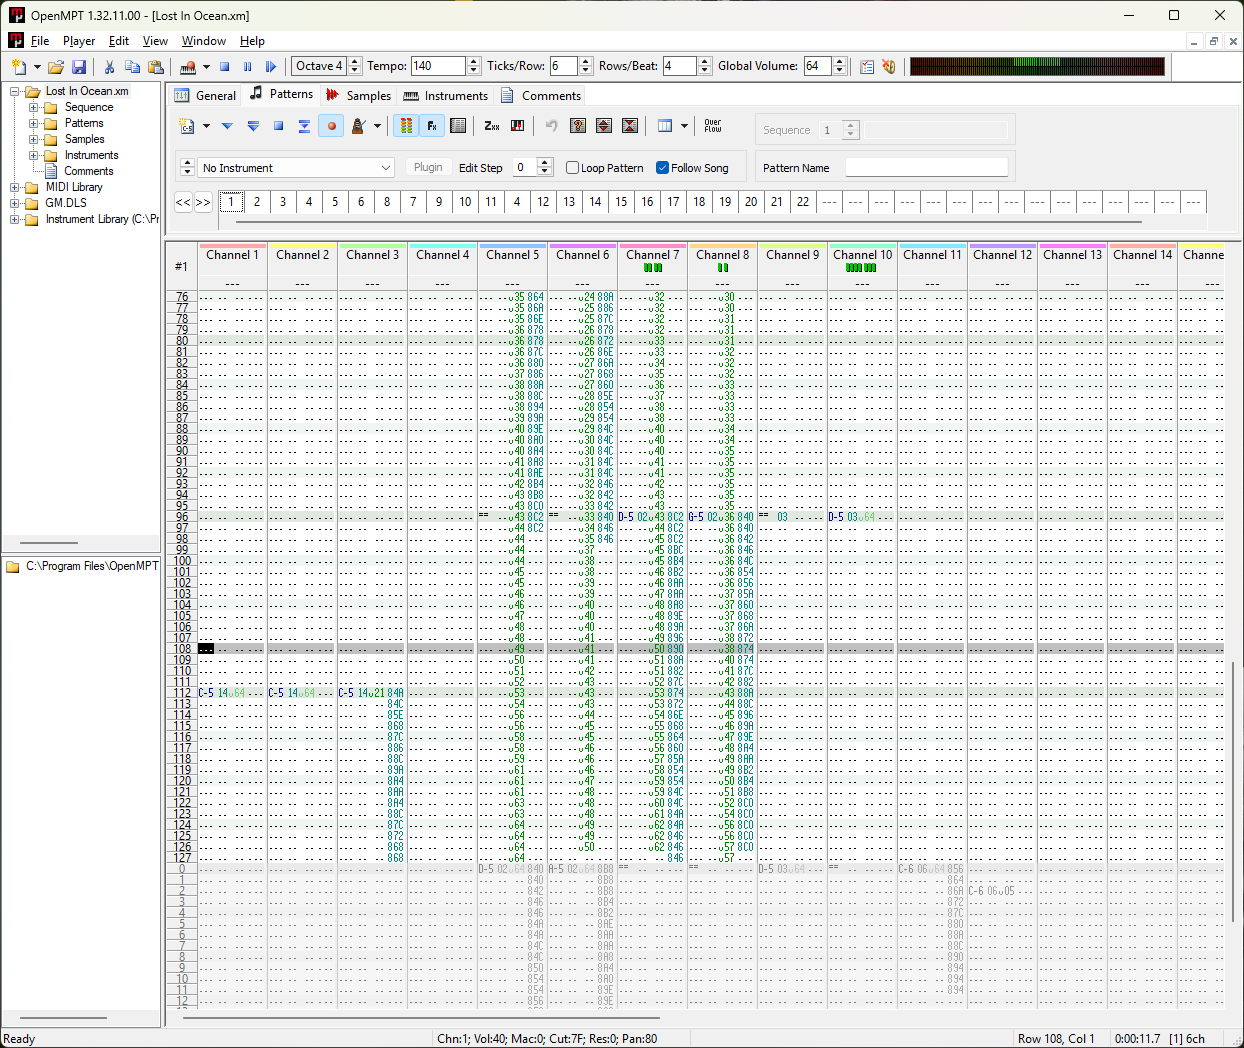Play pattern from start icon
1244x1048 pixels.
(253, 126)
